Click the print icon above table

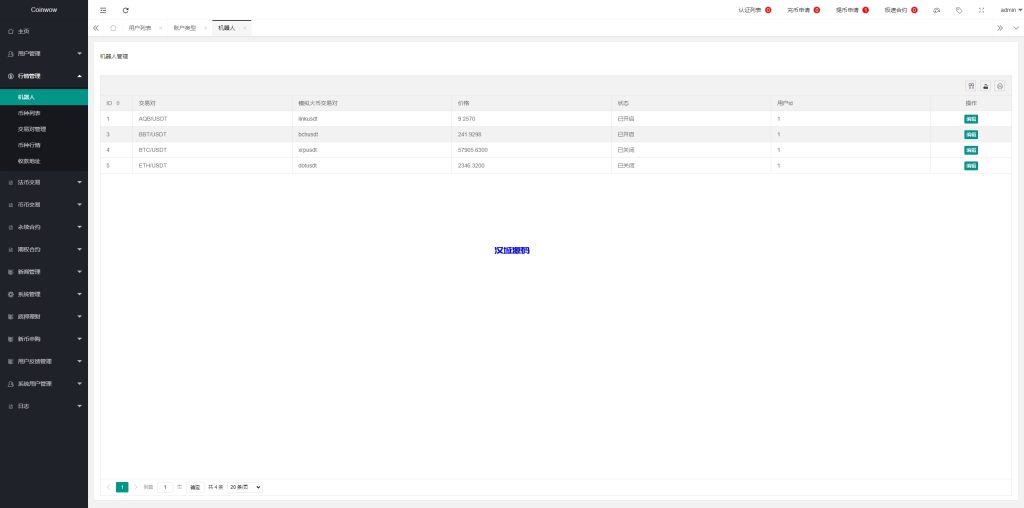(999, 87)
